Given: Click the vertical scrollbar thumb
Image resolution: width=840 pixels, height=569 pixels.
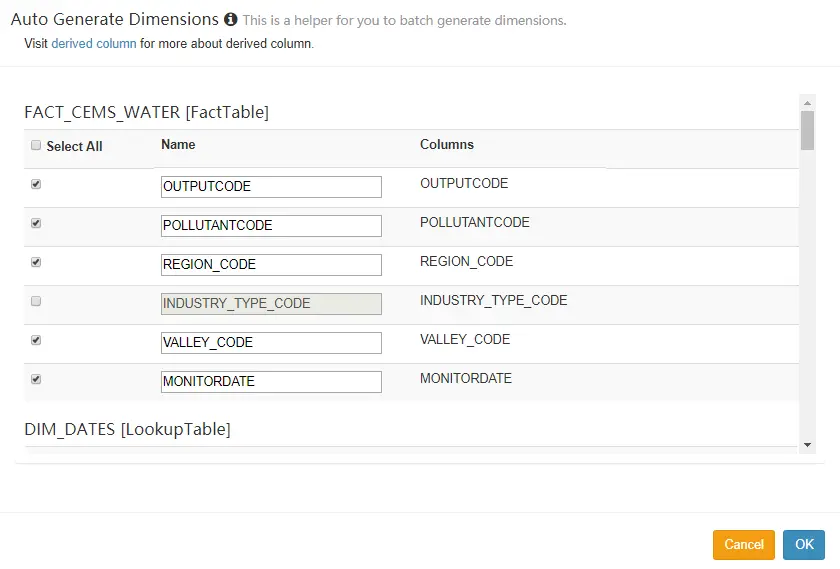Looking at the screenshot, I should pos(807,130).
